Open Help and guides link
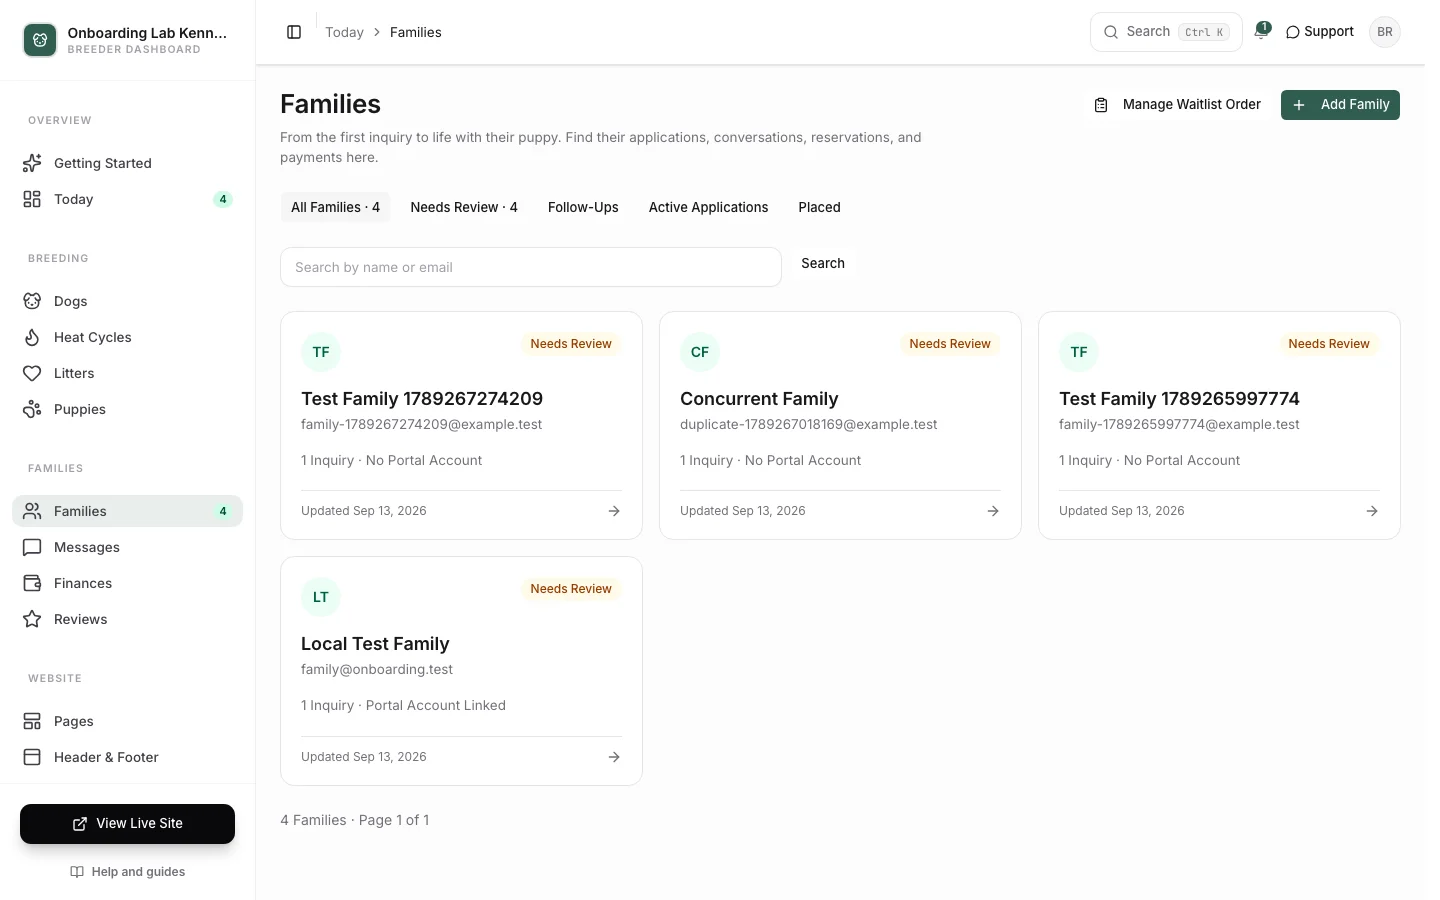1440x900 pixels. pos(128,872)
